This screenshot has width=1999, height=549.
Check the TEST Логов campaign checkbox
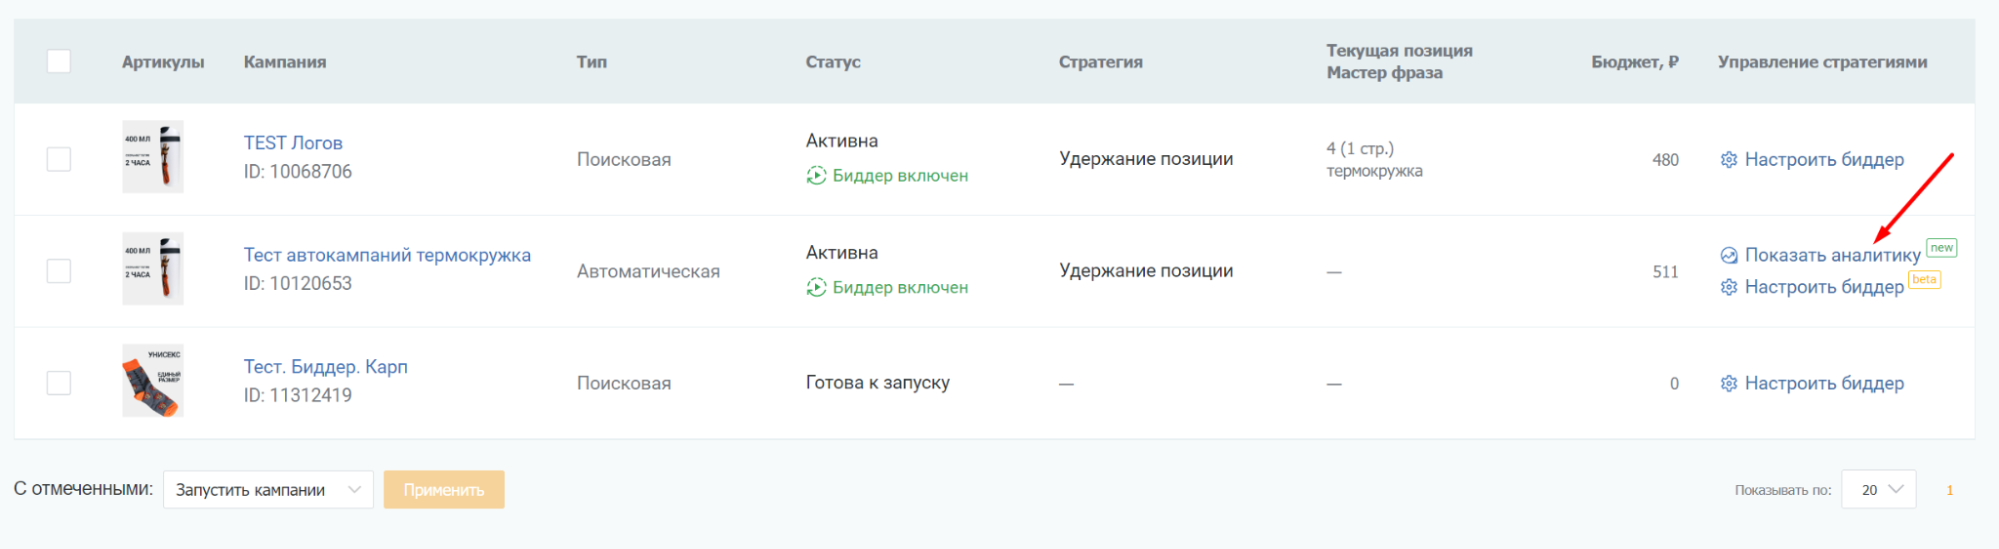(x=59, y=160)
